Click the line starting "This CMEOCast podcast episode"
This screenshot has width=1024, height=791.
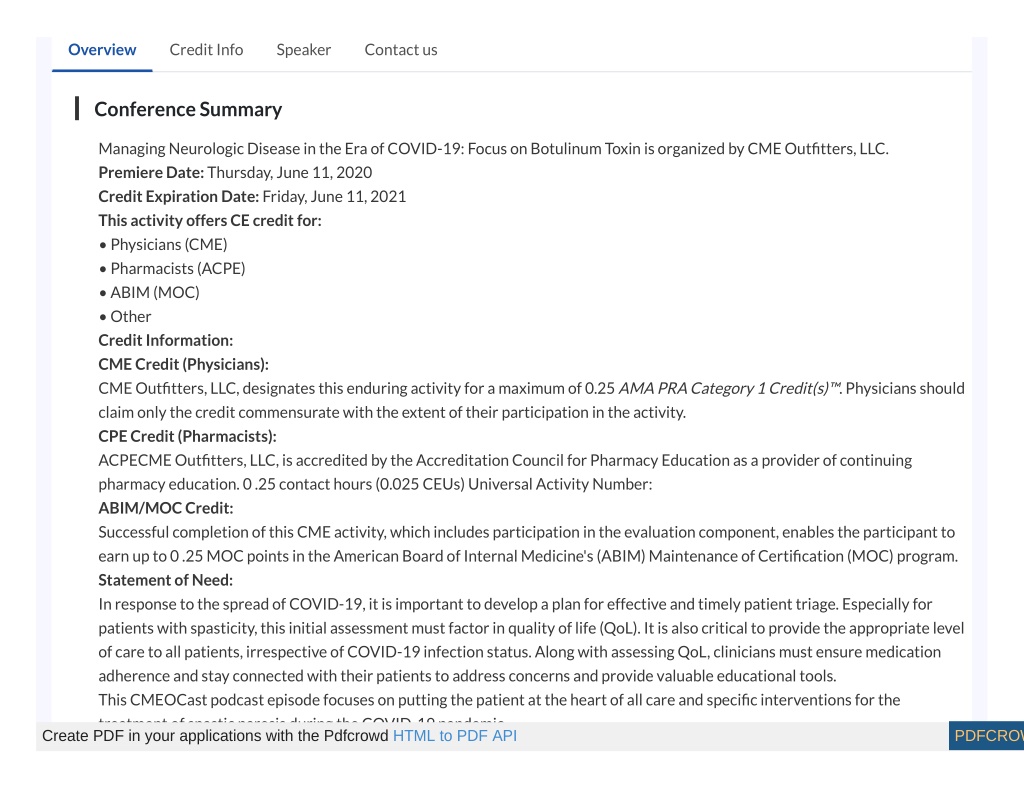499,700
